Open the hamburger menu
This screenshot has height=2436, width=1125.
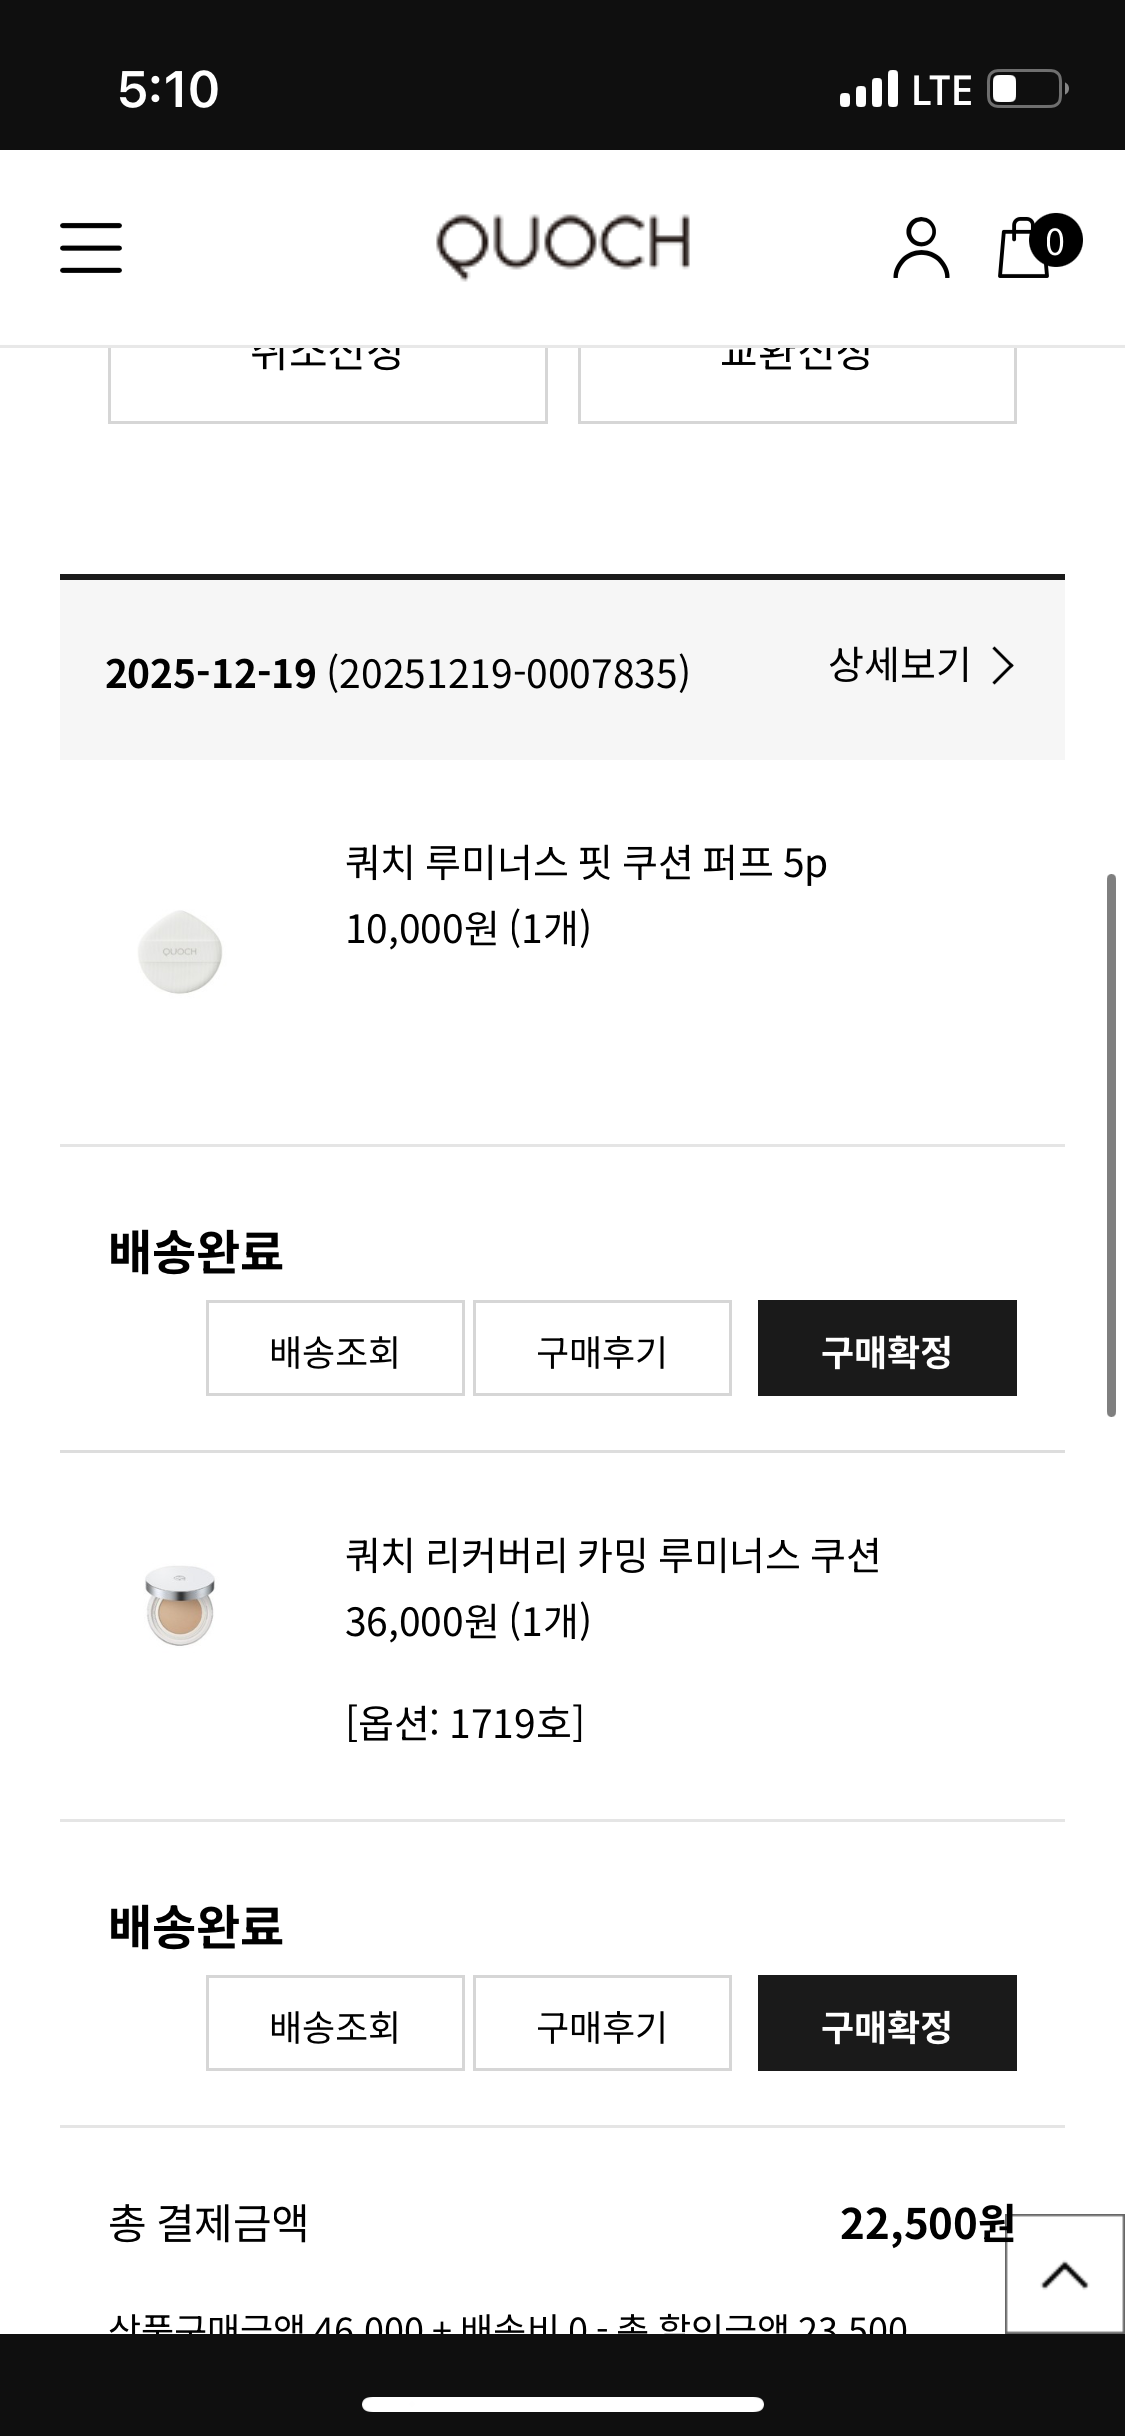[91, 247]
